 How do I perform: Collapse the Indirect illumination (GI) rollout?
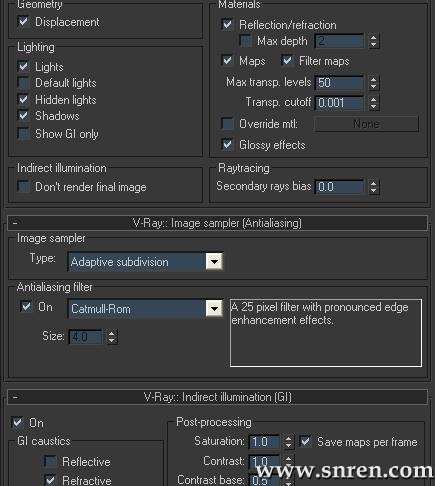[x=15, y=397]
